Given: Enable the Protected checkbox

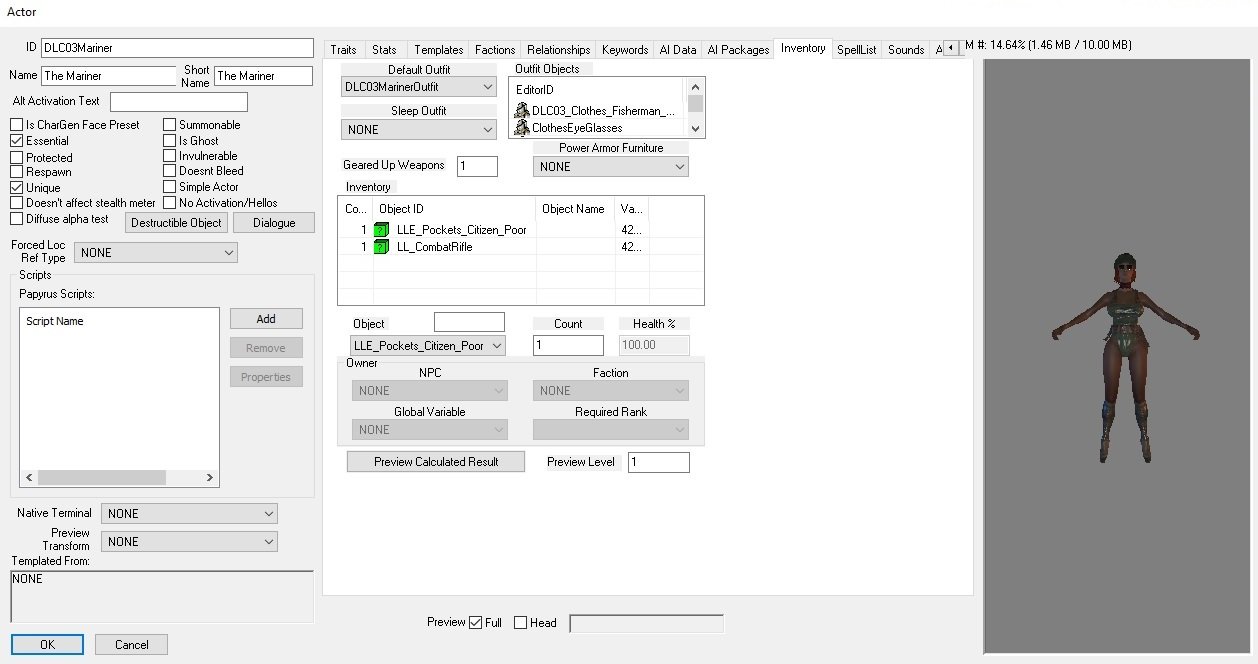Looking at the screenshot, I should point(17,158).
